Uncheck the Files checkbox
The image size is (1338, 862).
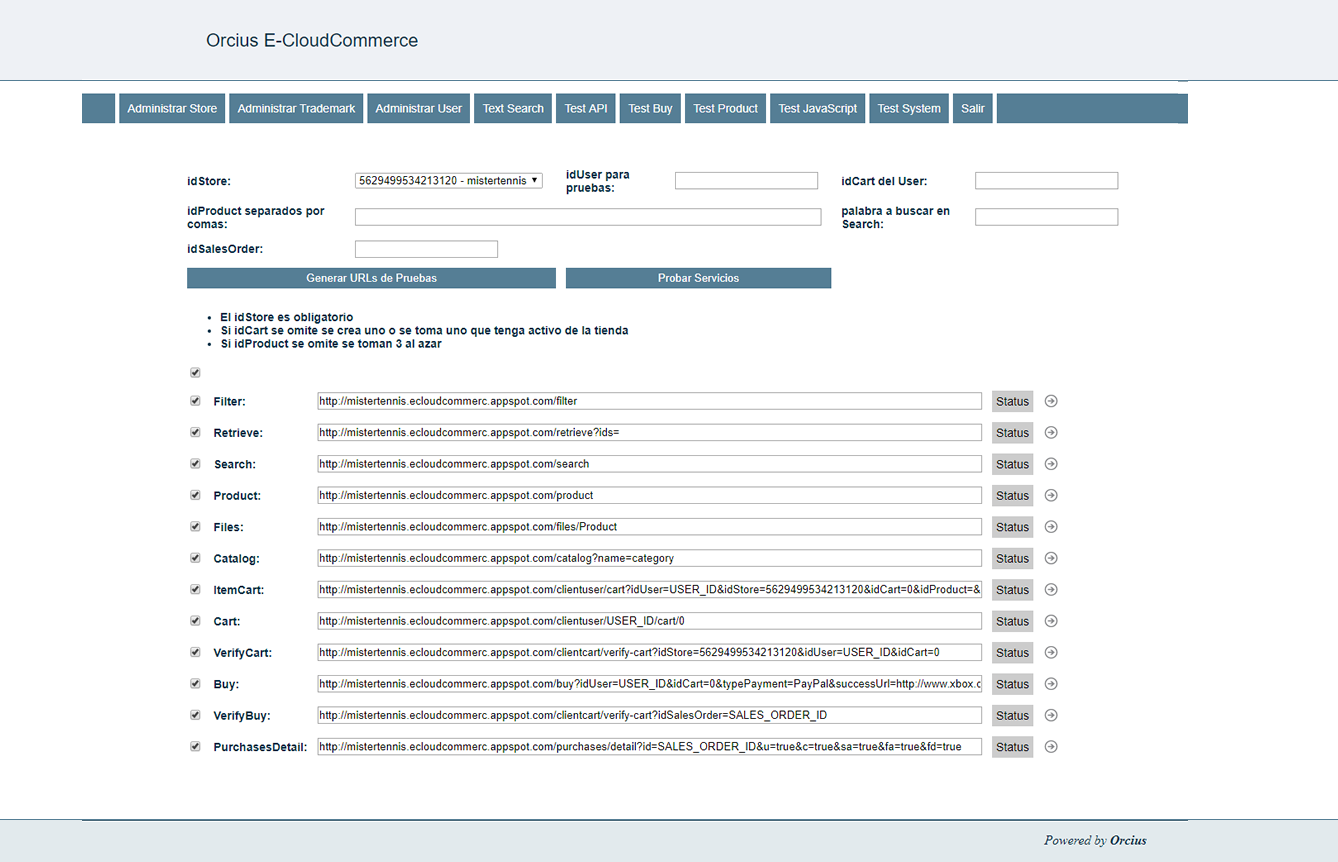[195, 527]
